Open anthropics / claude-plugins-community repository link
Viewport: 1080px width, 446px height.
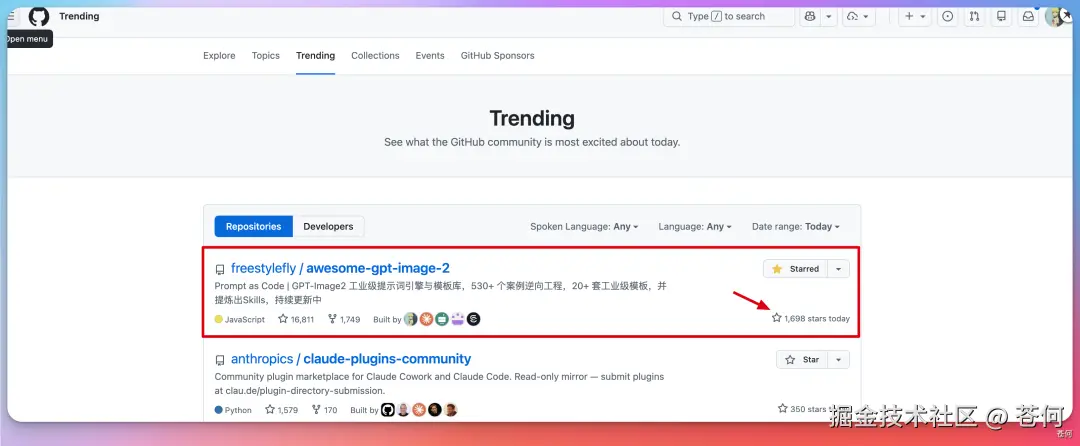pos(351,359)
